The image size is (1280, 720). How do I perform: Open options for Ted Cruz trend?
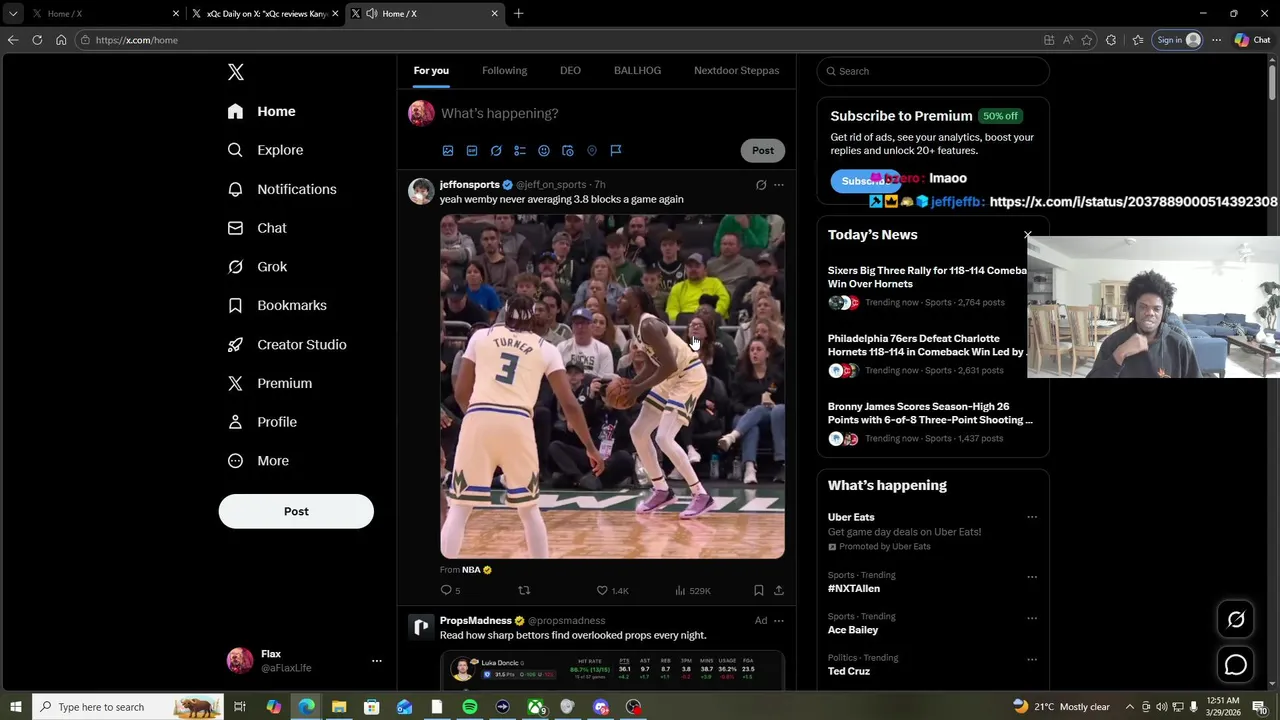[1032, 659]
